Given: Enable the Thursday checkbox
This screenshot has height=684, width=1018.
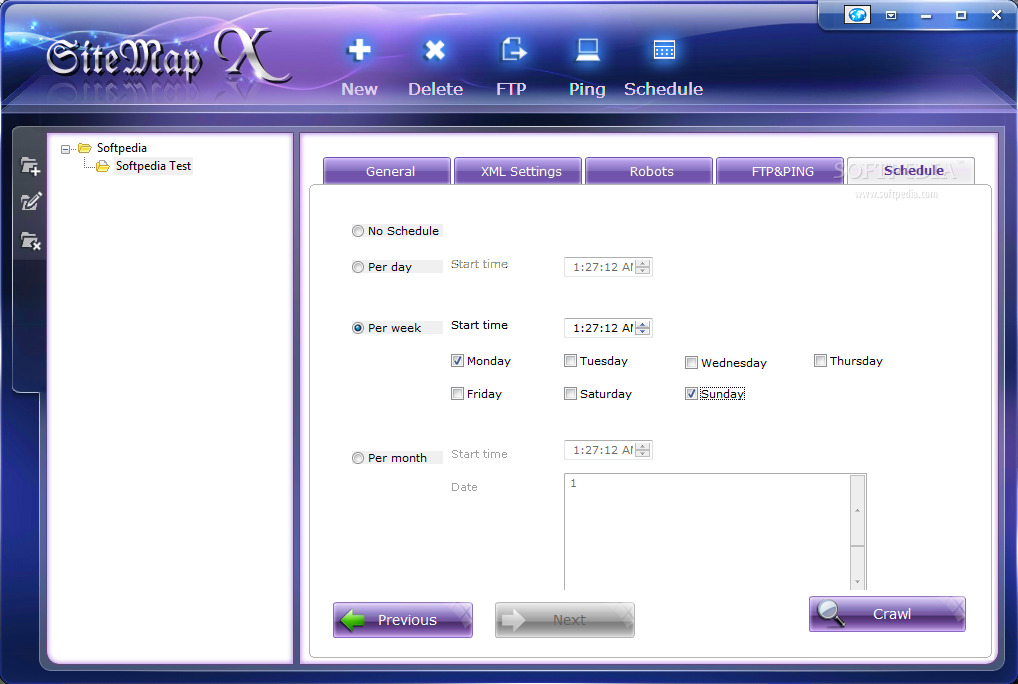Looking at the screenshot, I should tap(820, 361).
